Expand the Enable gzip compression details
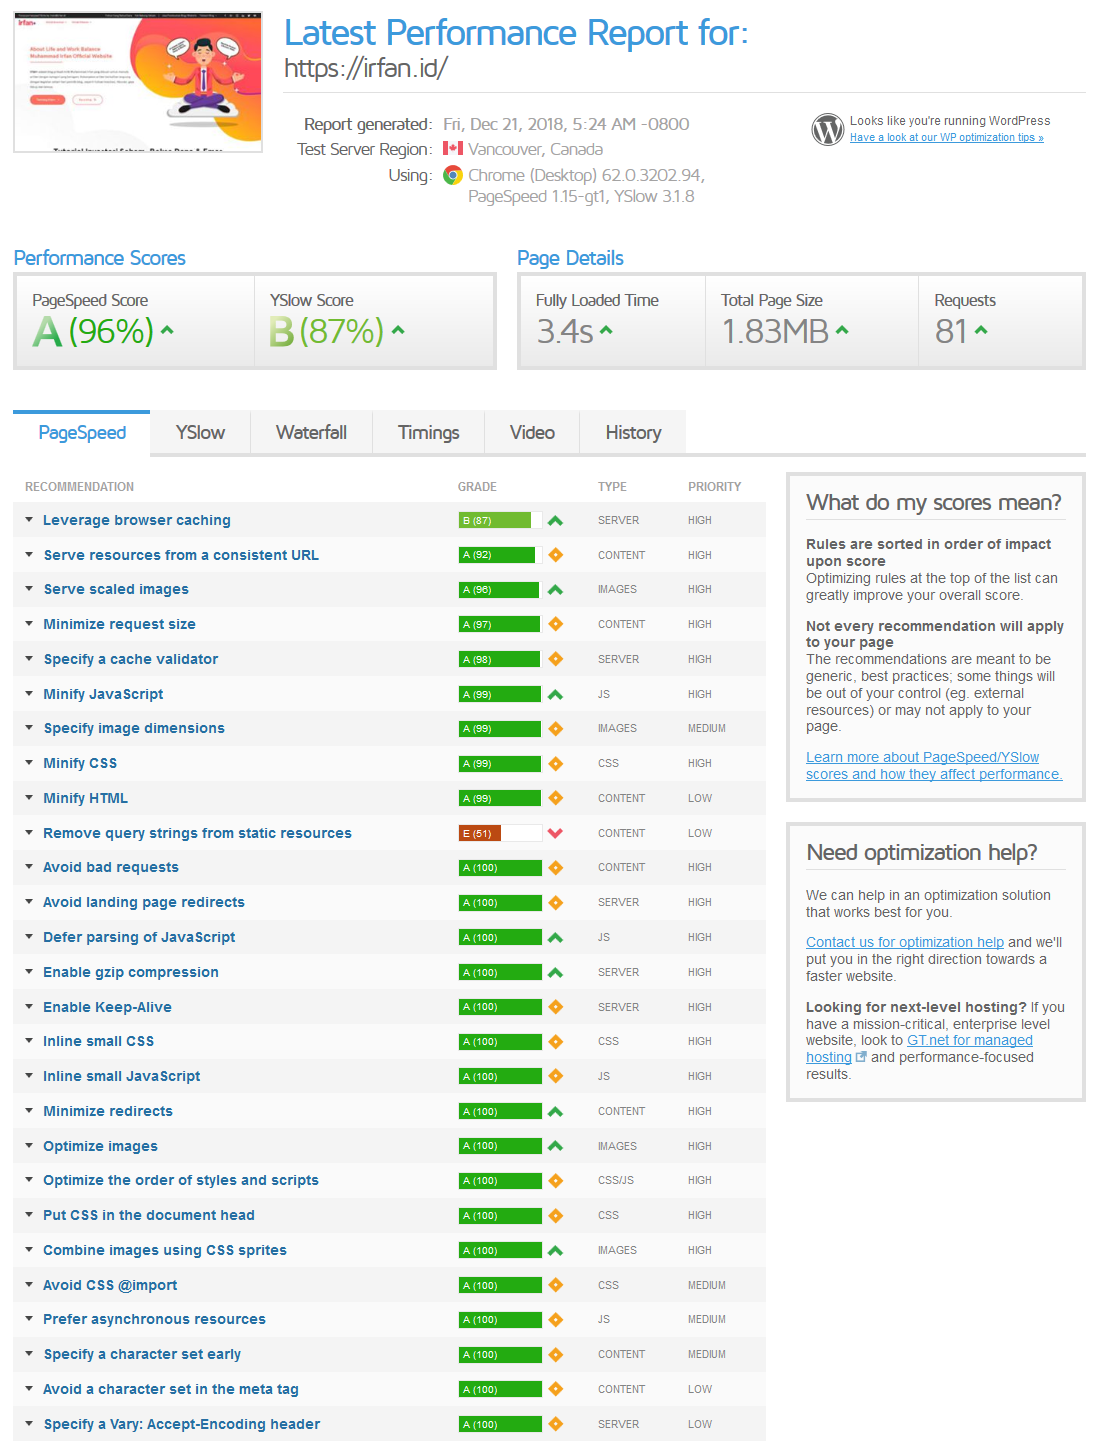 click(30, 972)
